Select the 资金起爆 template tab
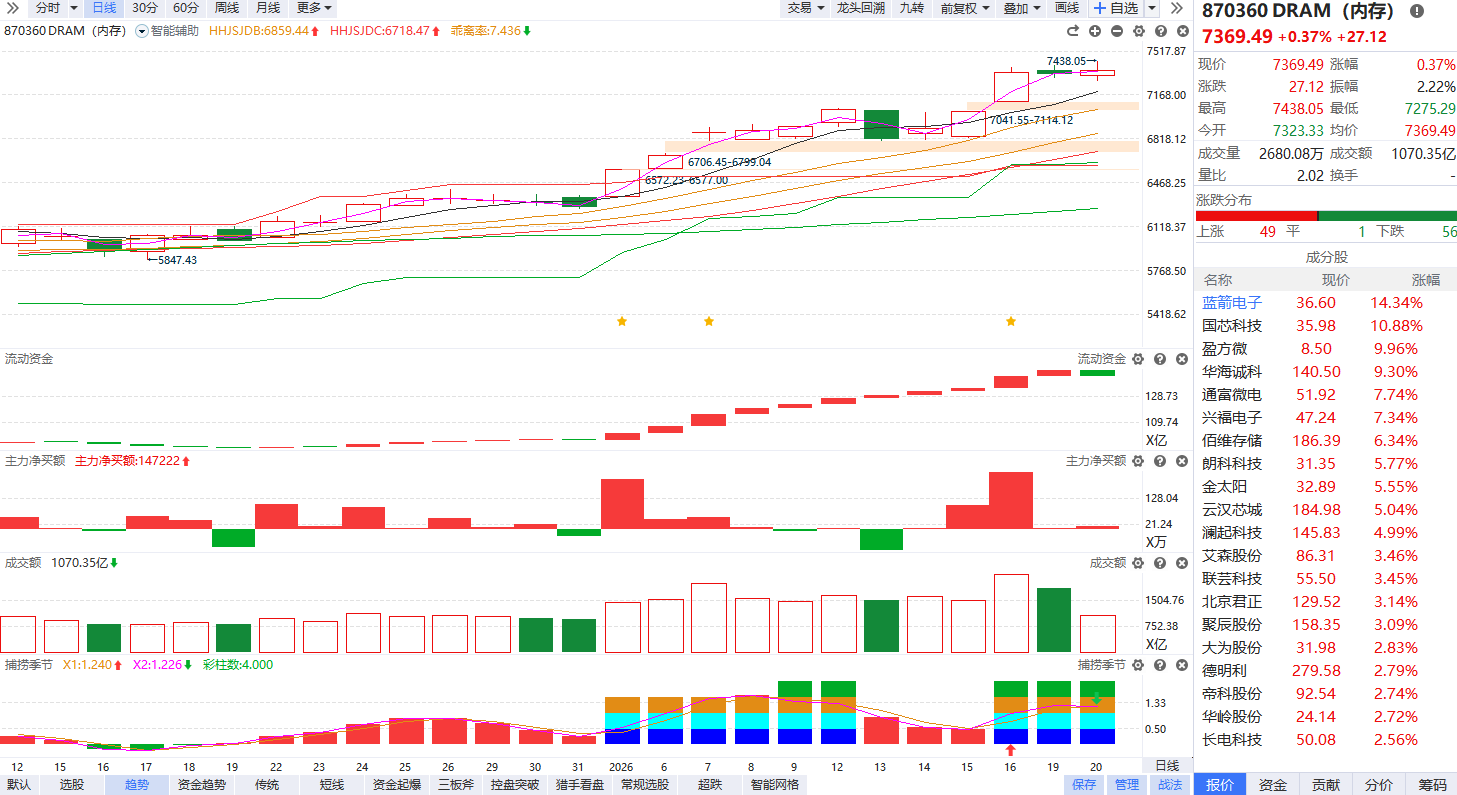 (x=397, y=785)
